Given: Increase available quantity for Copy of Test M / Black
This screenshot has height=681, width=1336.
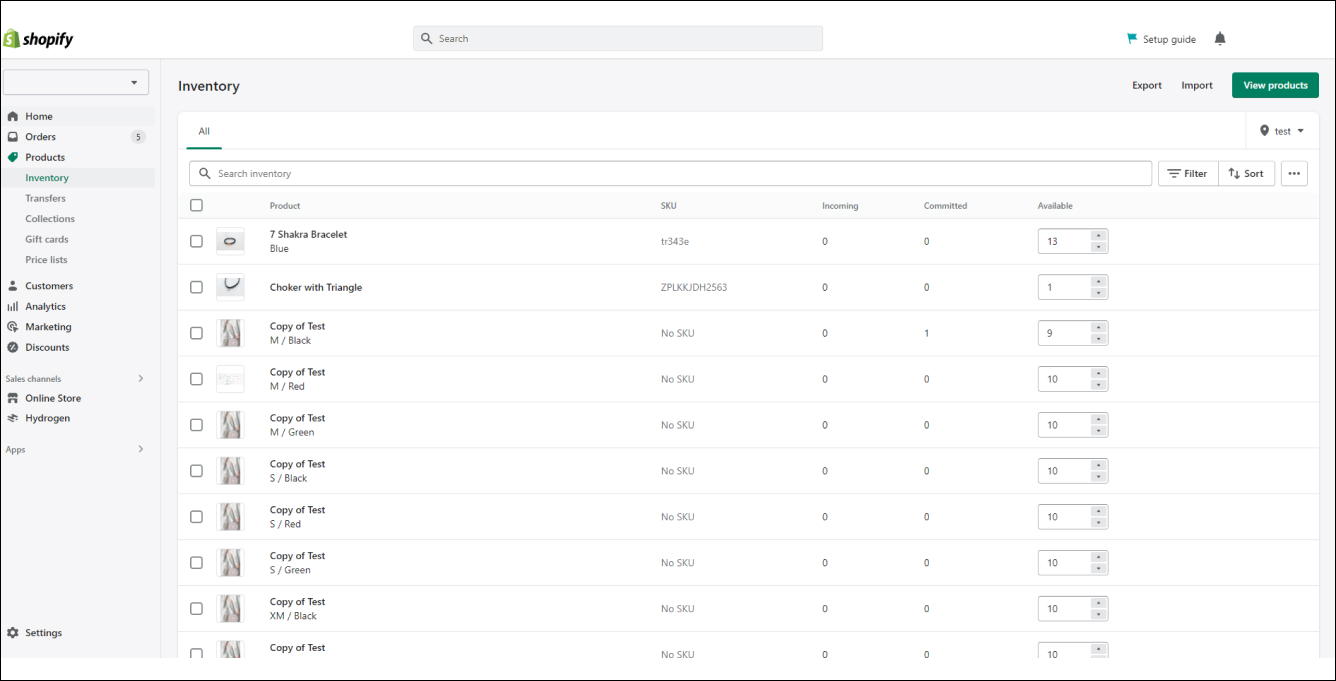Looking at the screenshot, I should pyautogui.click(x=1099, y=328).
